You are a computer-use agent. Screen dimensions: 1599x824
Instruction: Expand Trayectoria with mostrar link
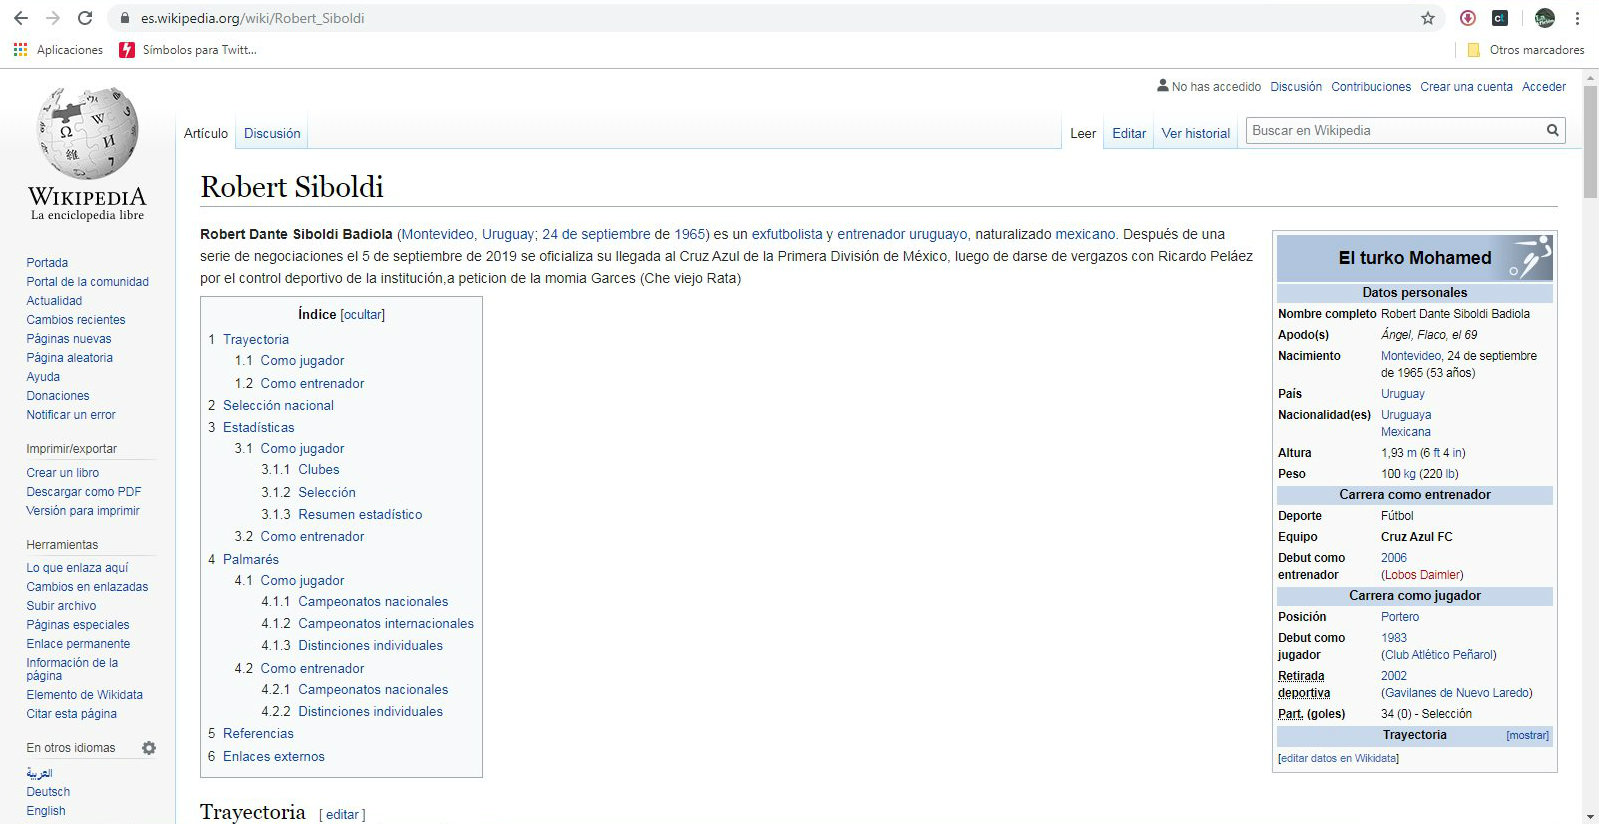pyautogui.click(x=1527, y=736)
